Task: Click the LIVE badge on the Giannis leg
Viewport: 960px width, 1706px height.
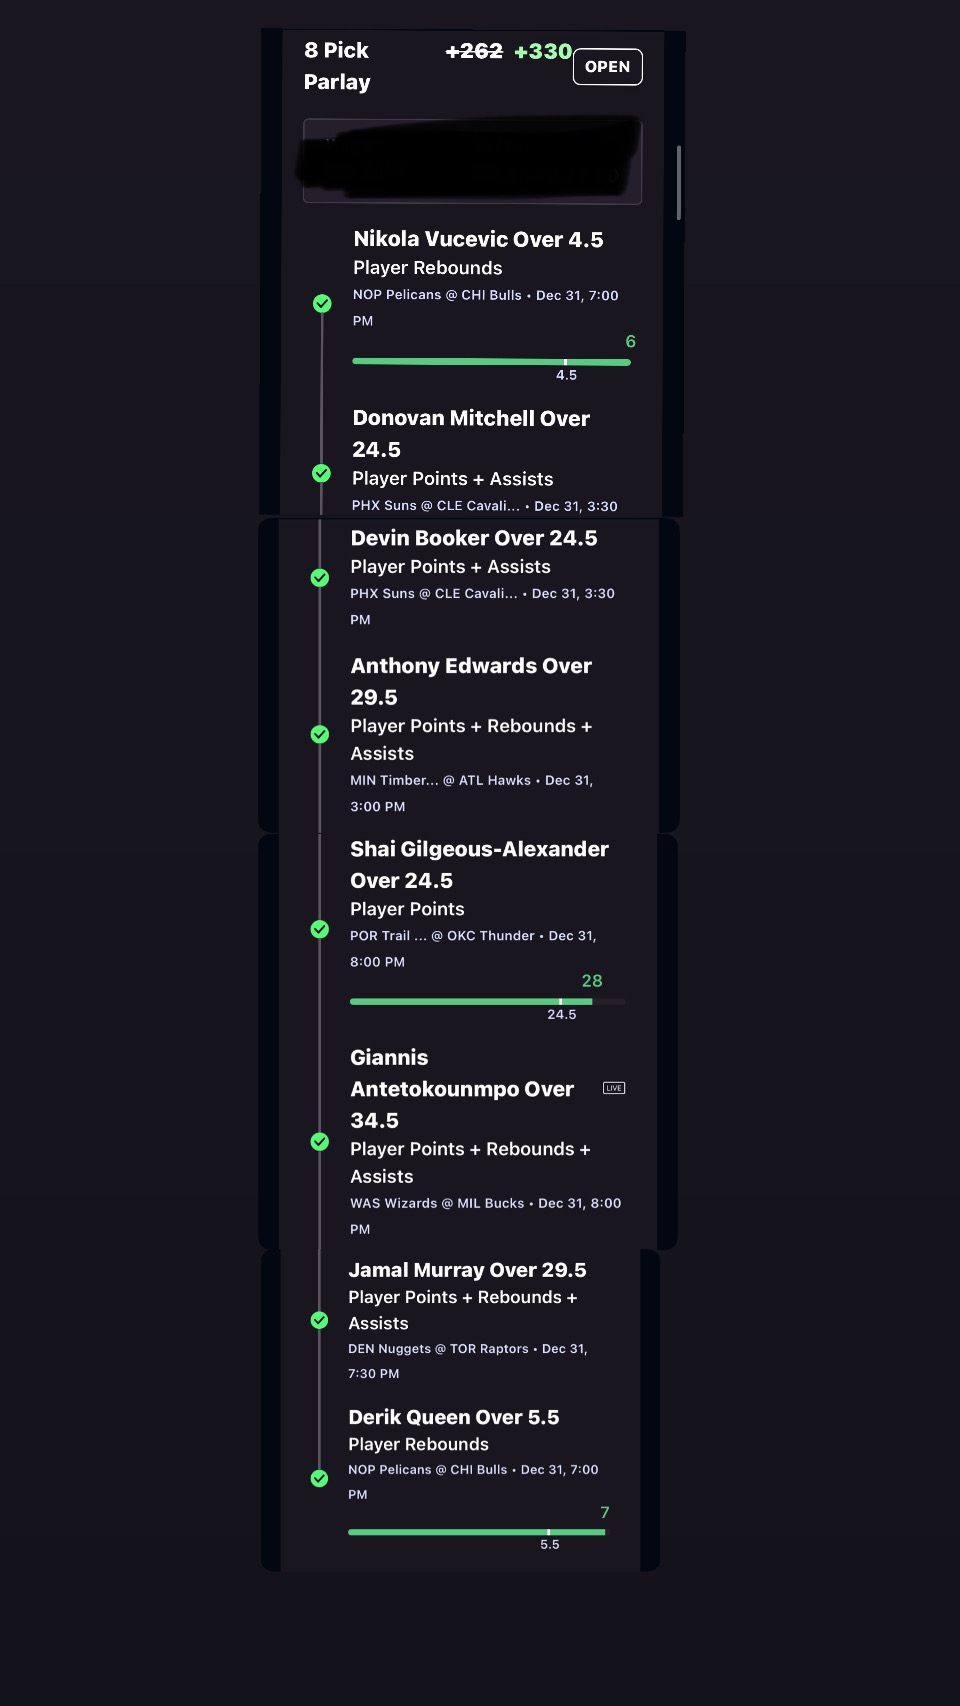Action: (x=614, y=1088)
